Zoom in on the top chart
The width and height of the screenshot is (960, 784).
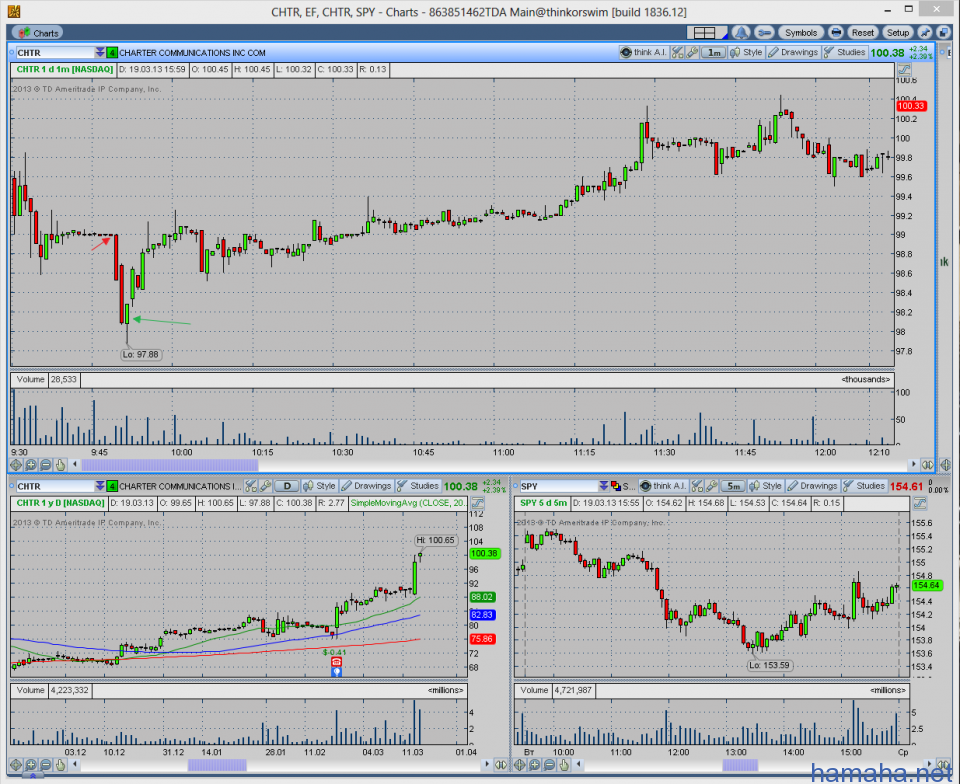click(31, 465)
